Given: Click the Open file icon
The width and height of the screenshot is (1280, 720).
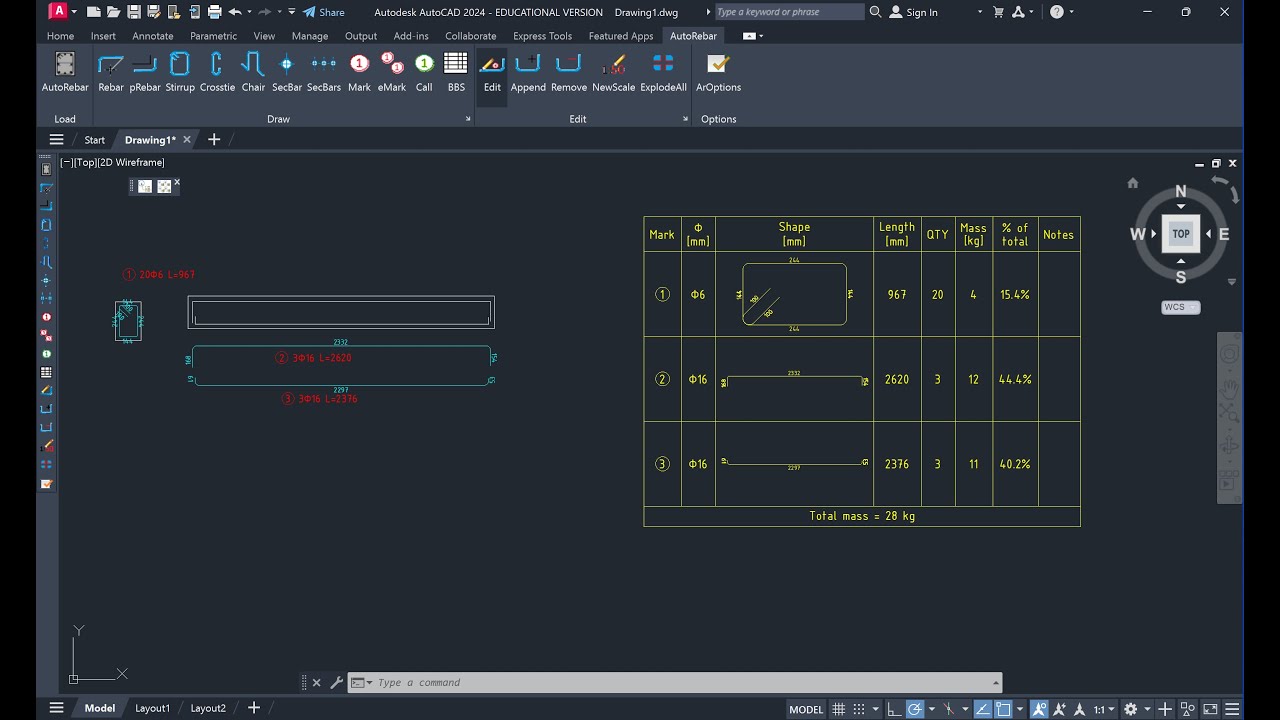Looking at the screenshot, I should click(x=113, y=12).
